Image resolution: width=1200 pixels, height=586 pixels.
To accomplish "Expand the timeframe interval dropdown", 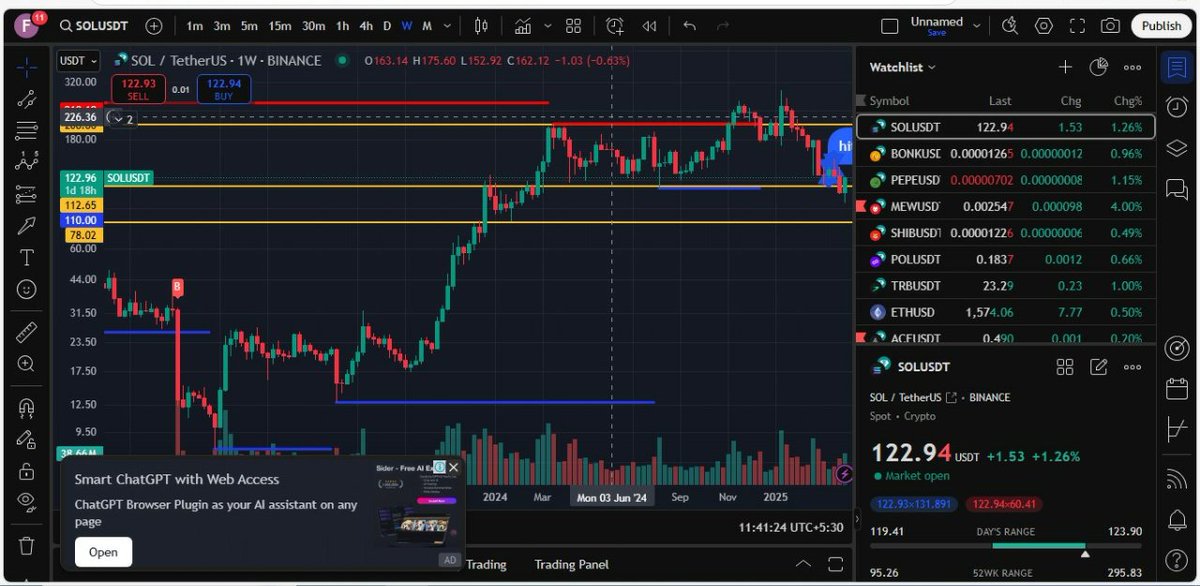I will [447, 26].
